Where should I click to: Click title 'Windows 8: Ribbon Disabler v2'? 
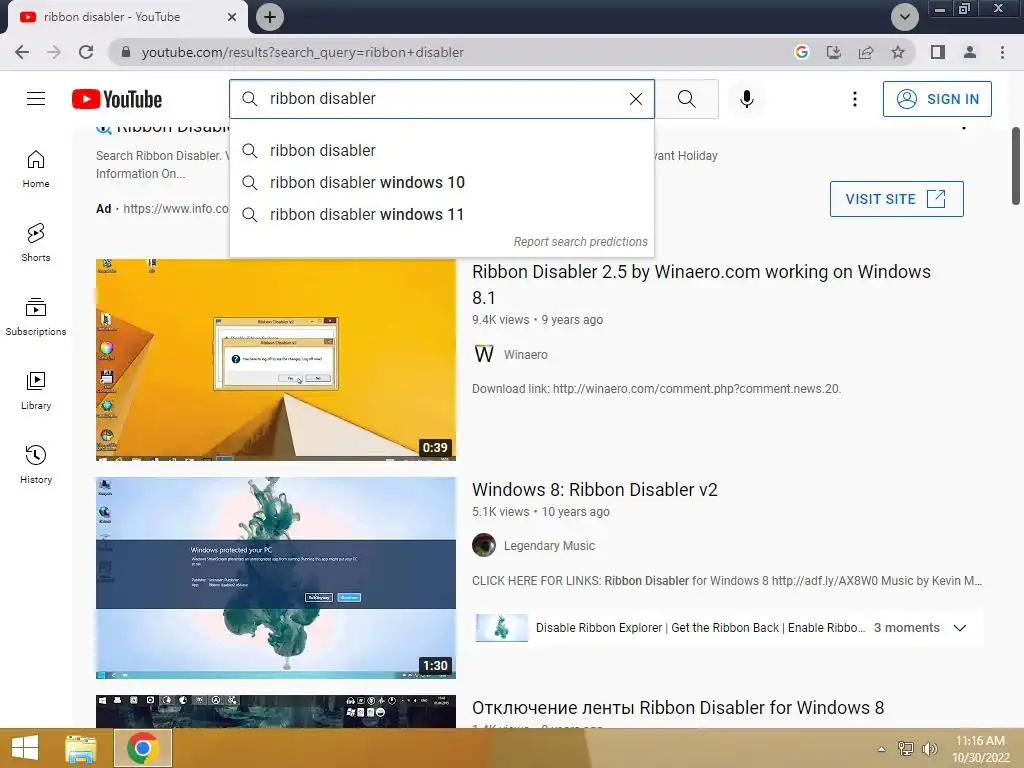594,490
